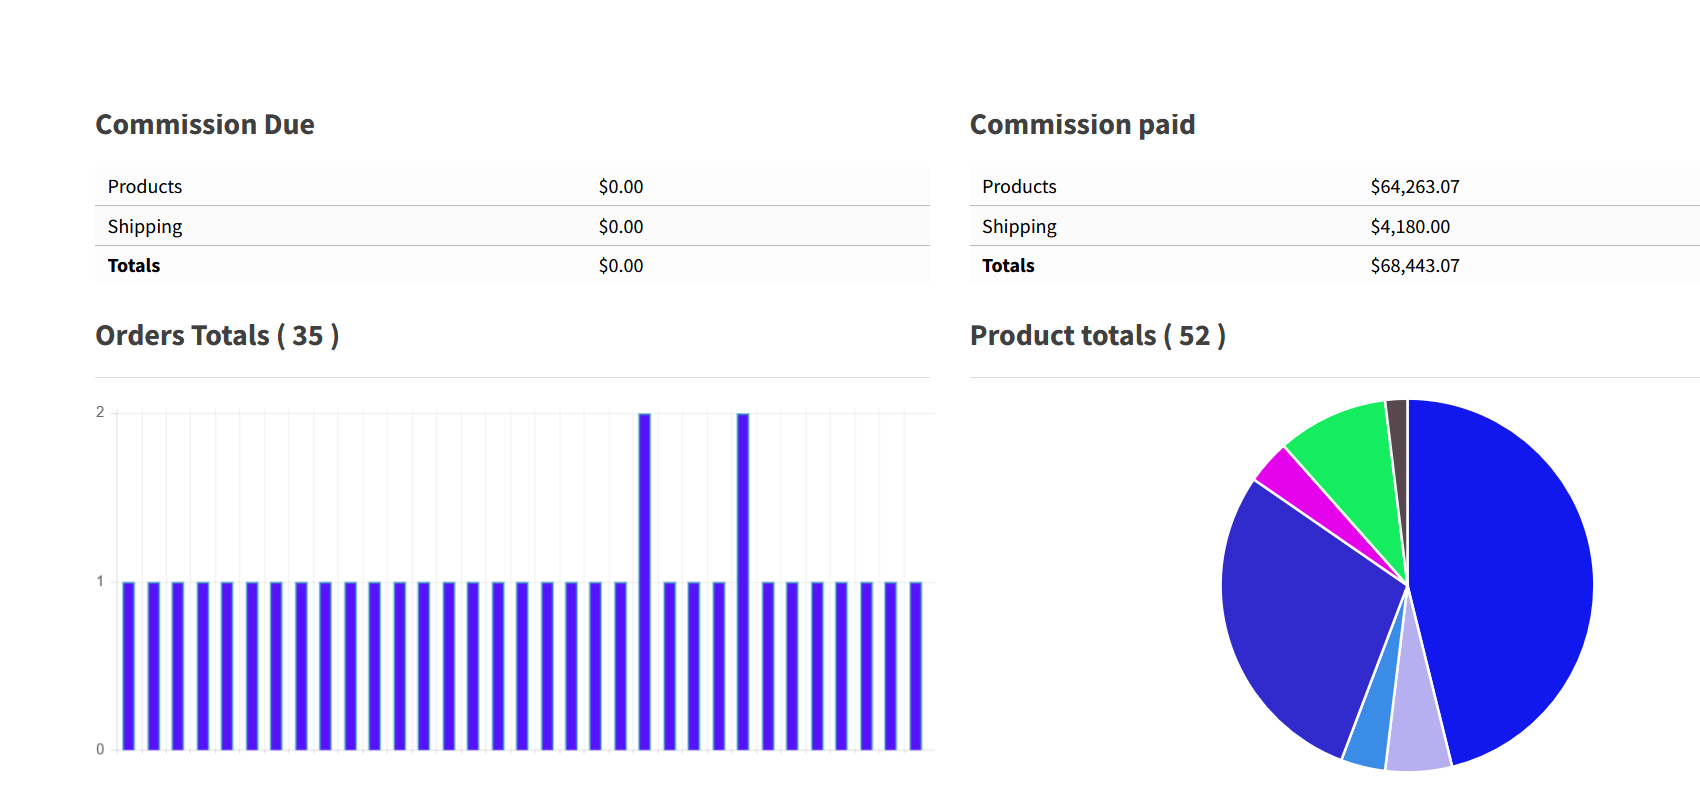Select the $64,263.07 products commission value
This screenshot has width=1700, height=800.
click(x=1414, y=187)
